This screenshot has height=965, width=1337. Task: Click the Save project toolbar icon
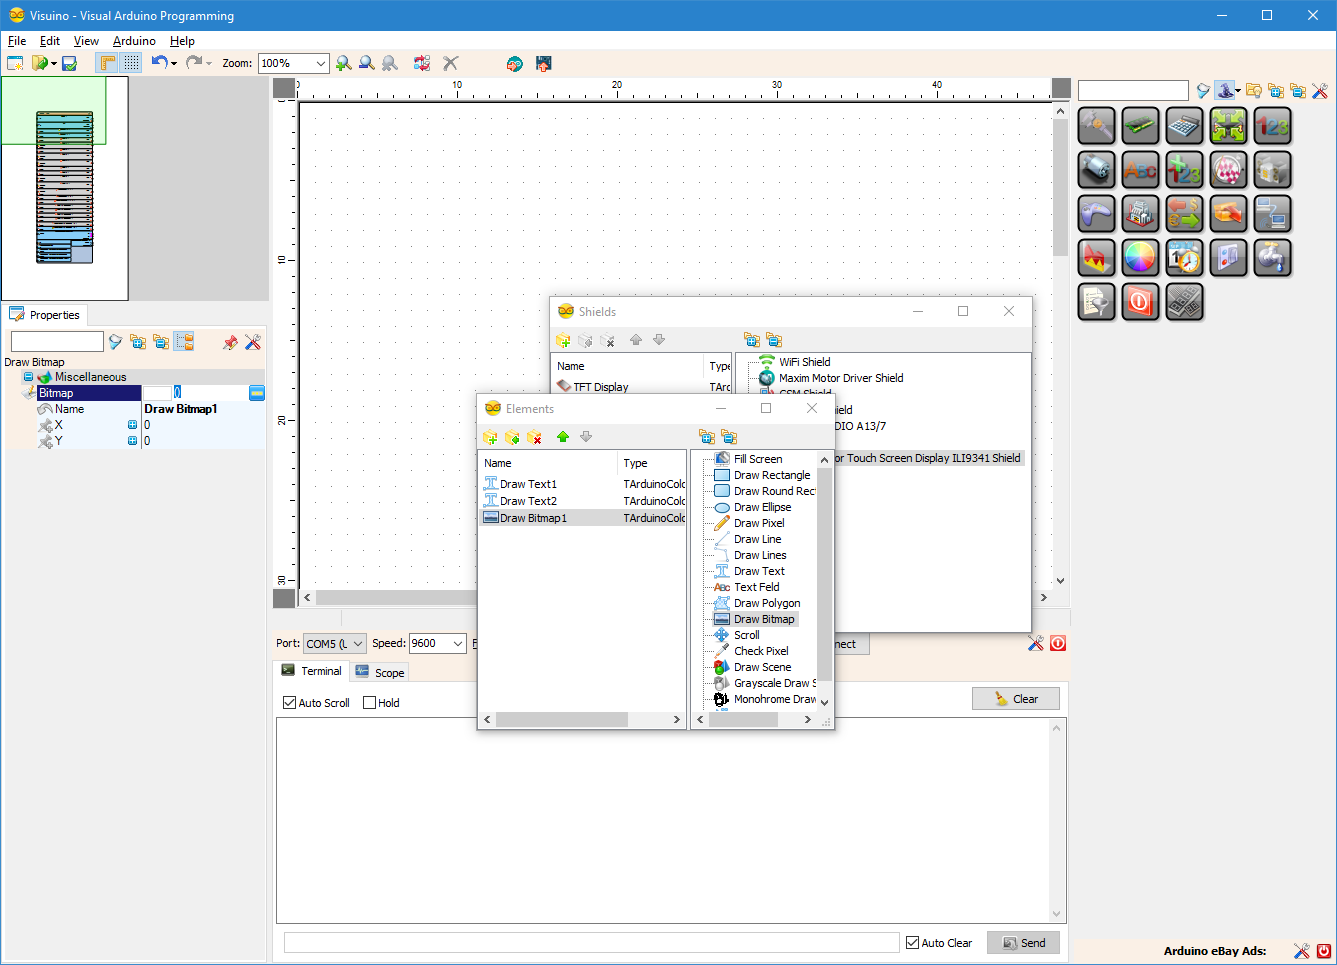tap(69, 63)
